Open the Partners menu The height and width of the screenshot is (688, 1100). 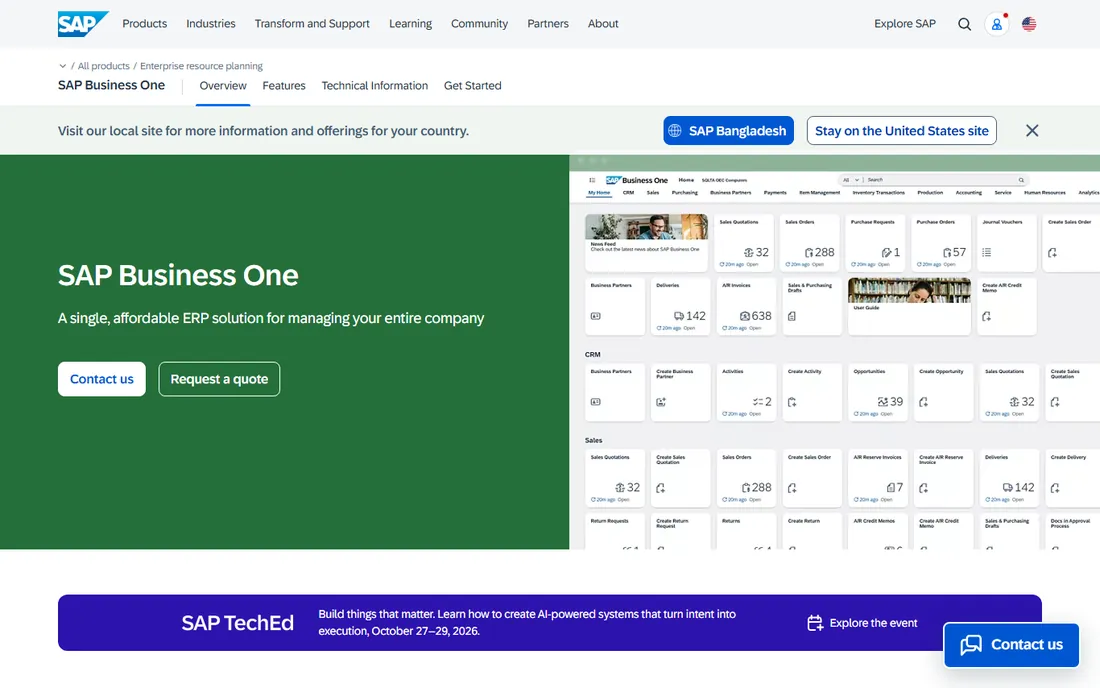[548, 24]
